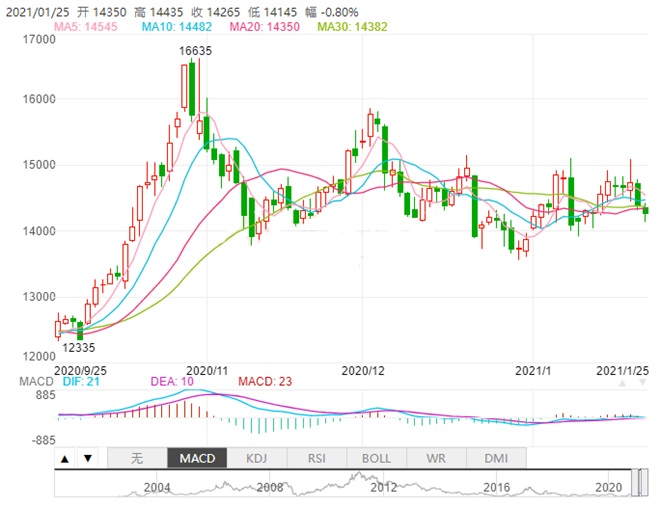Click the black up-arrow button
Viewport: 660px width, 506px height.
point(65,458)
